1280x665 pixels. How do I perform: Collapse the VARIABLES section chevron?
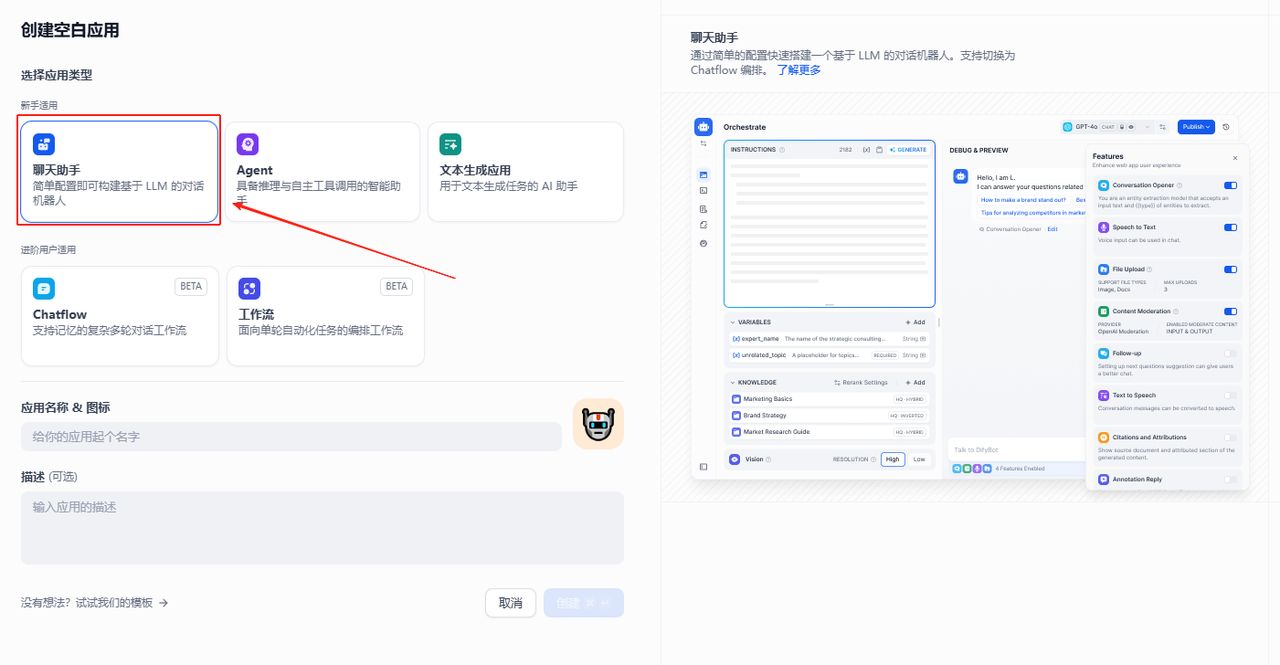click(x=733, y=323)
